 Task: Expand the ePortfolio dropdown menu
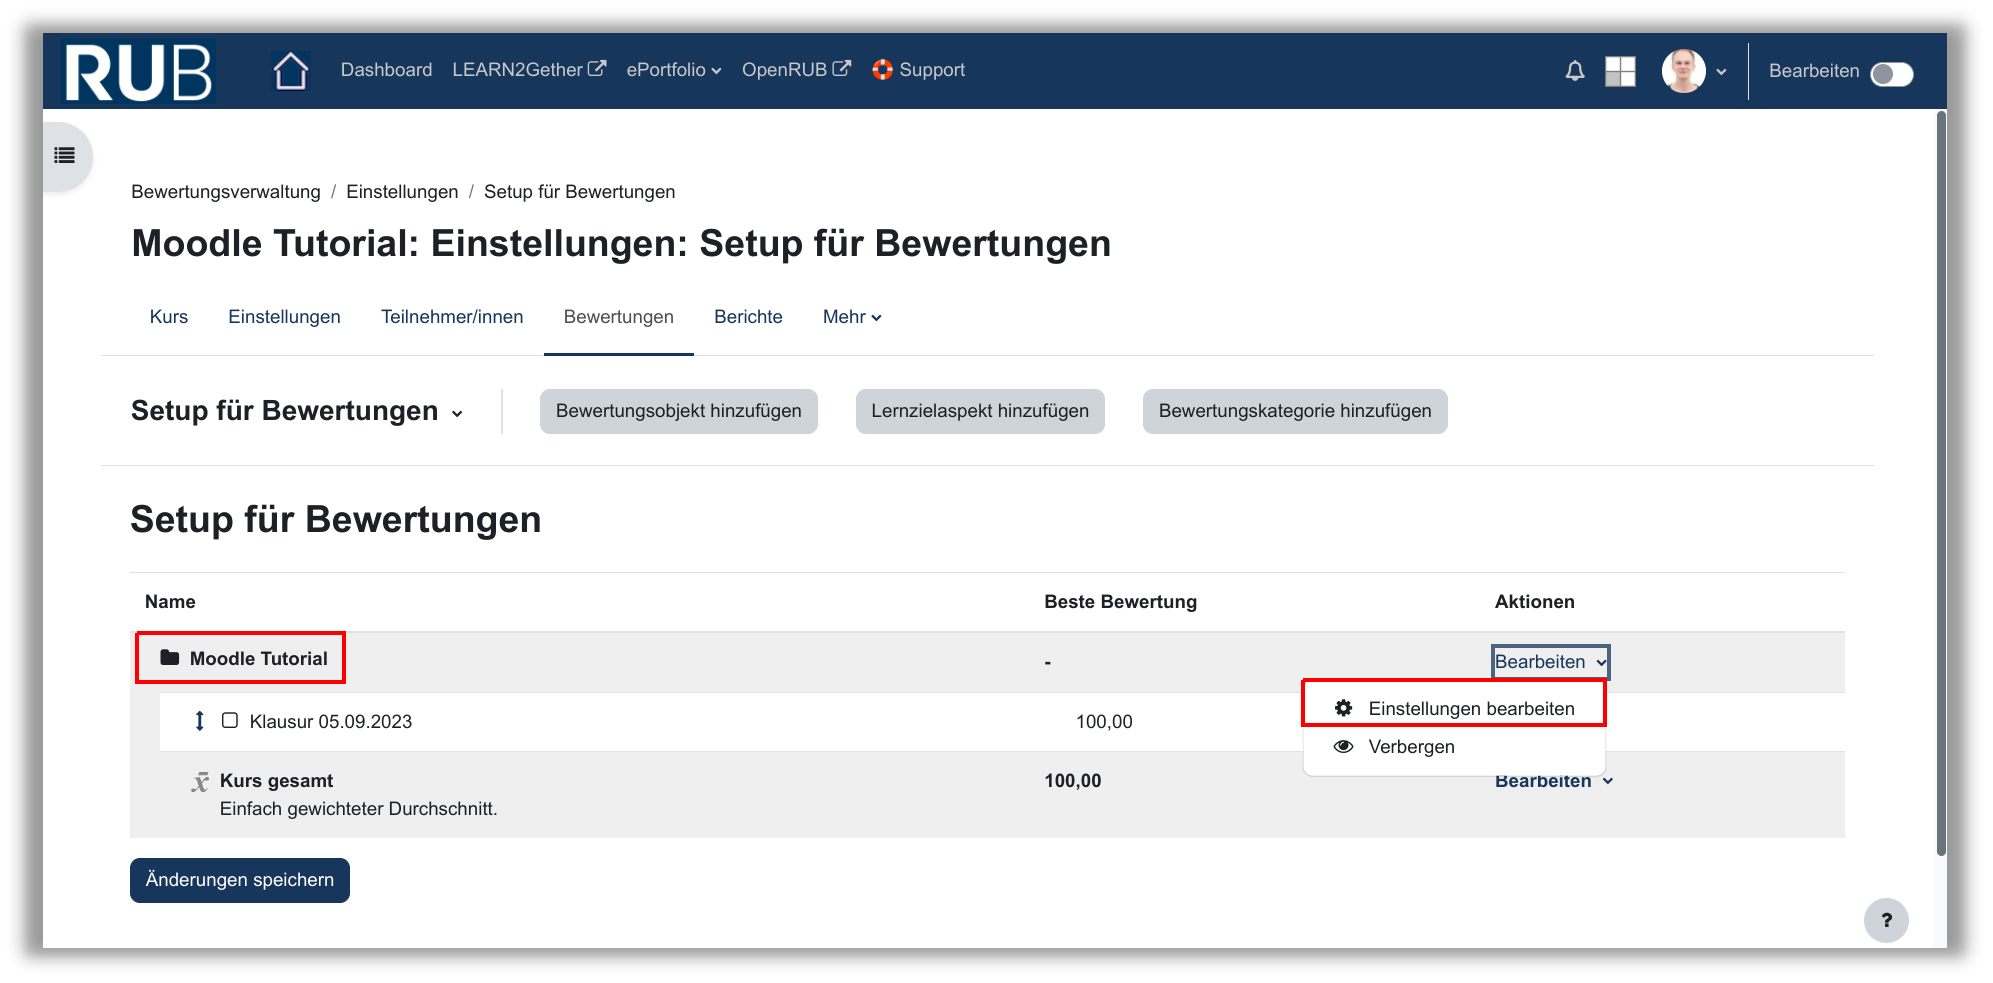(x=673, y=70)
